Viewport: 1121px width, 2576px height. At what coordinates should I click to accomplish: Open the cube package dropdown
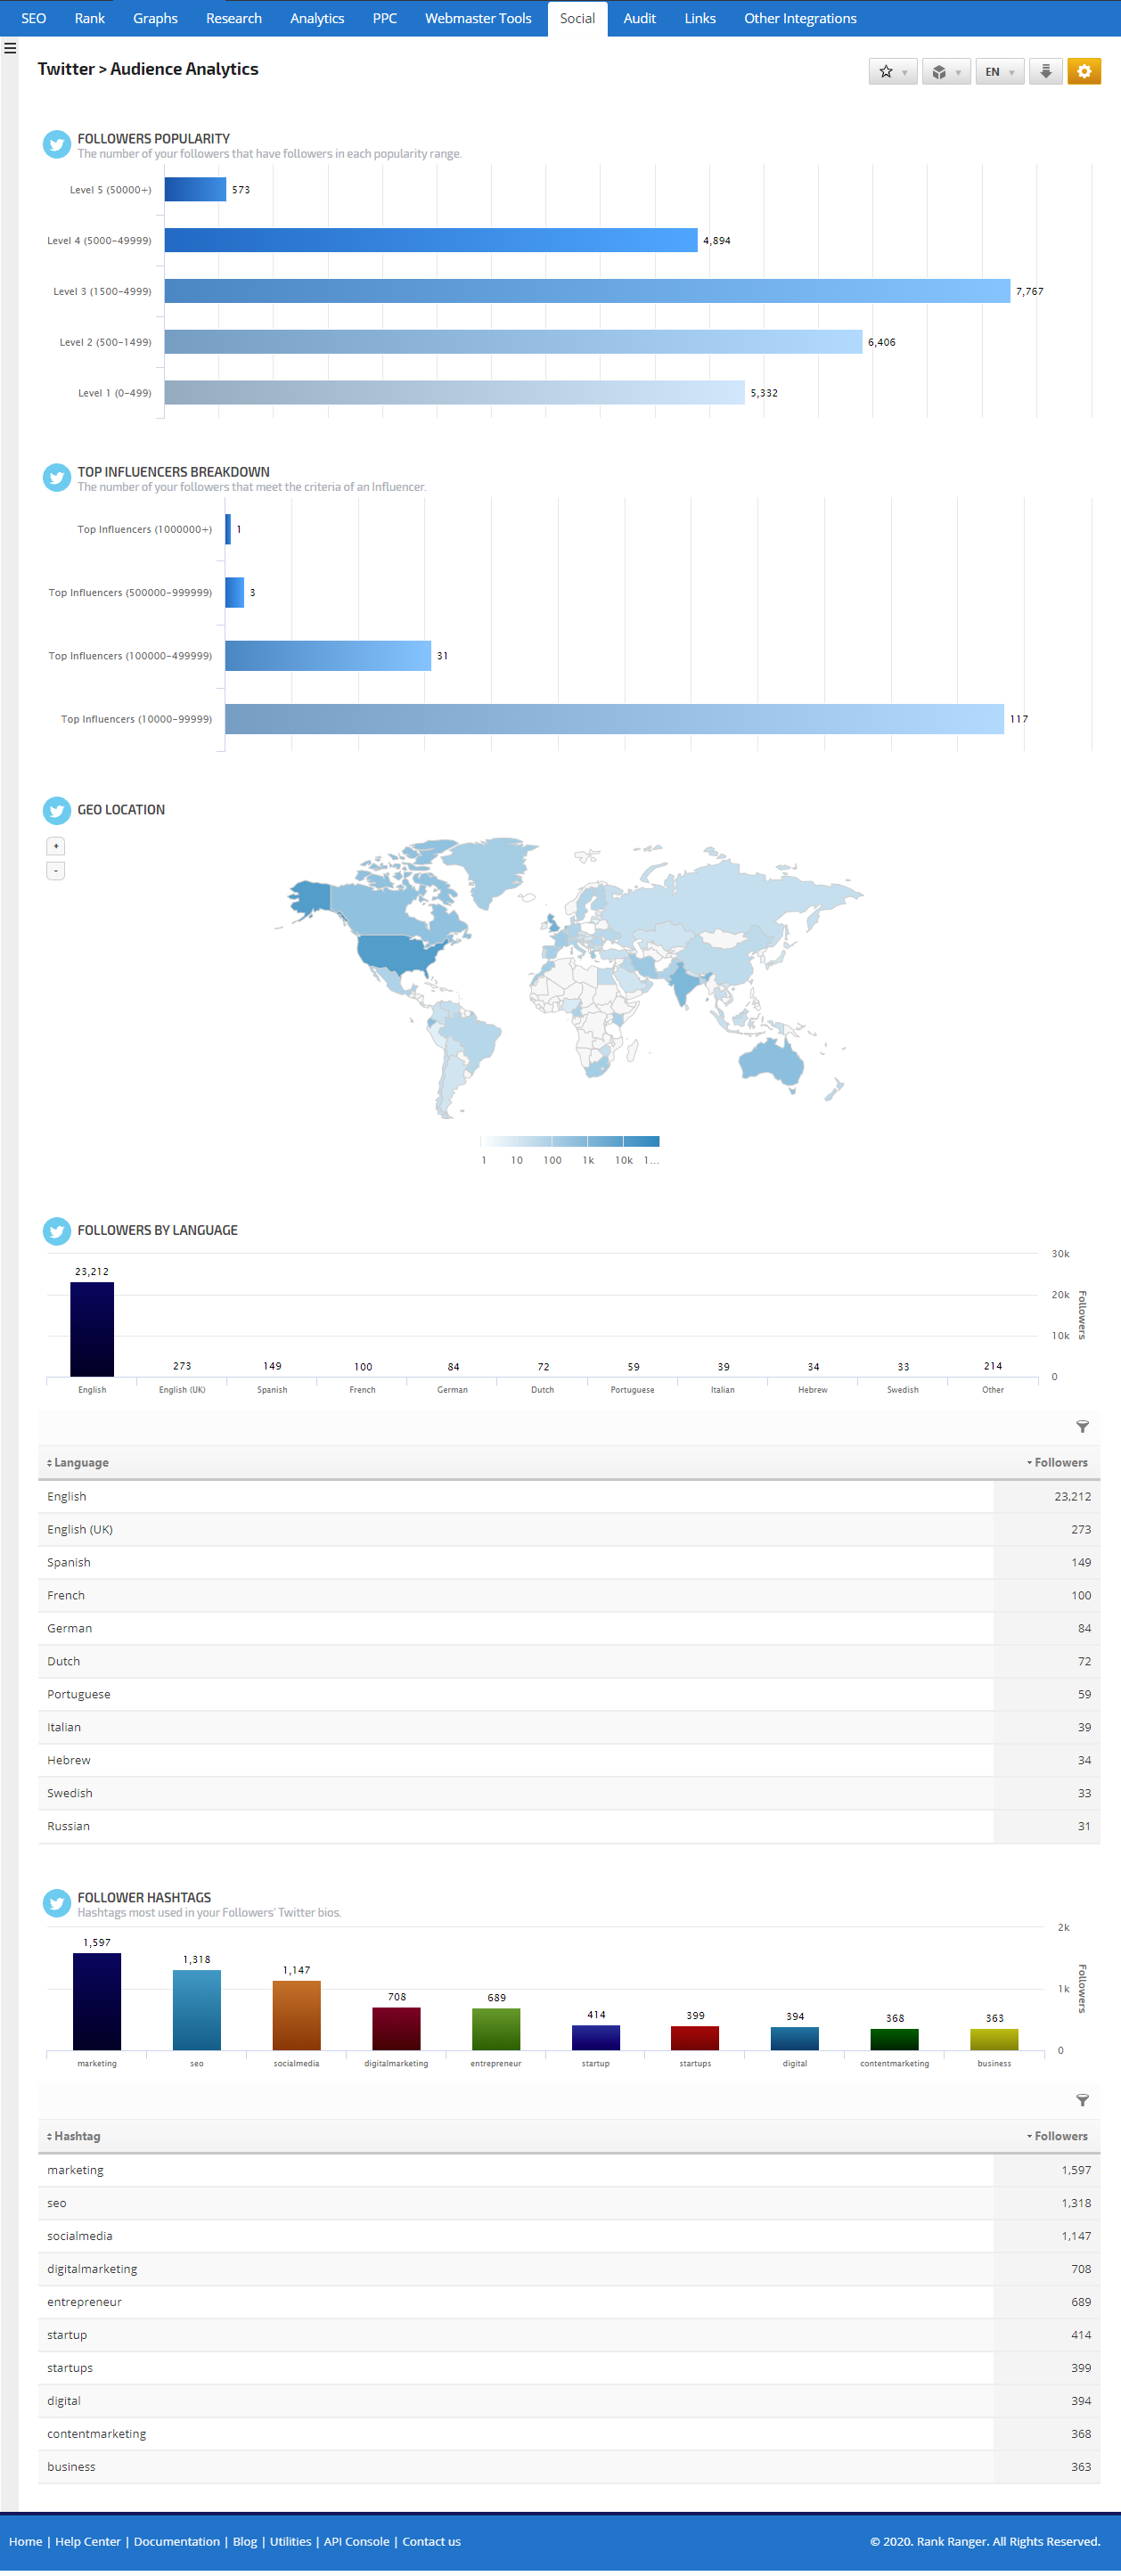946,72
